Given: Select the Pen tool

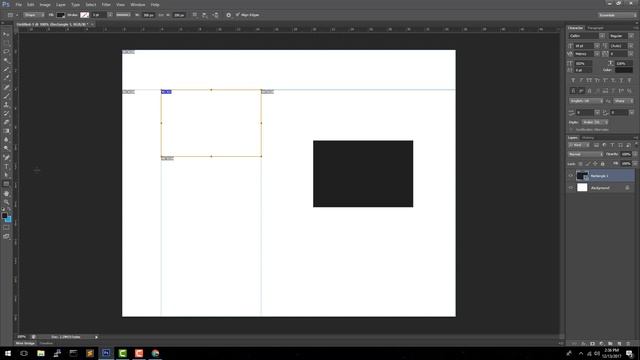Looking at the screenshot, I should tap(6, 158).
